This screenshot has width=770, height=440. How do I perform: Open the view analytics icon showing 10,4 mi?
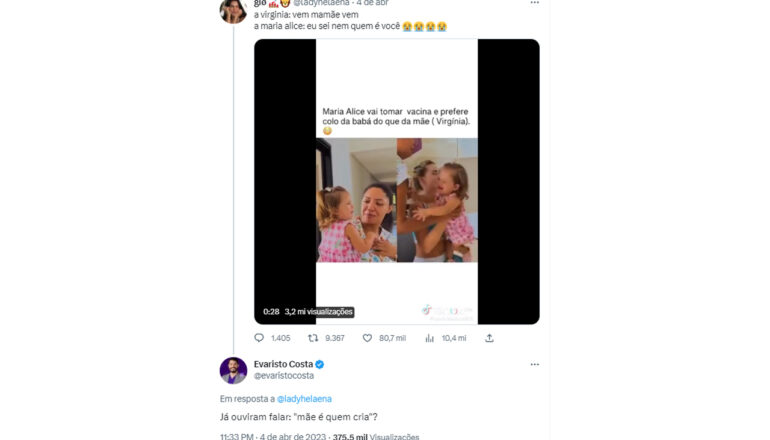[430, 338]
